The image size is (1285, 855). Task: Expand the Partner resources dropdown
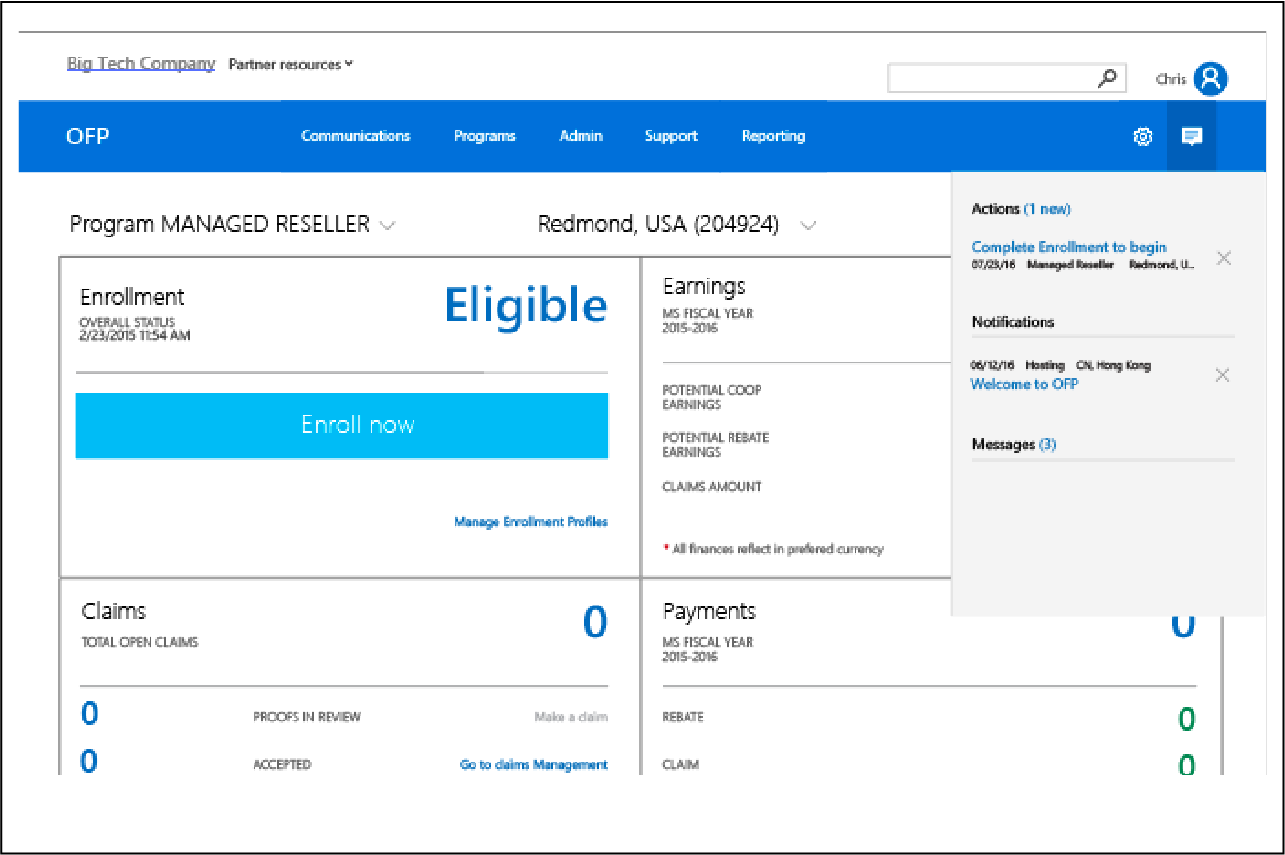(x=290, y=64)
